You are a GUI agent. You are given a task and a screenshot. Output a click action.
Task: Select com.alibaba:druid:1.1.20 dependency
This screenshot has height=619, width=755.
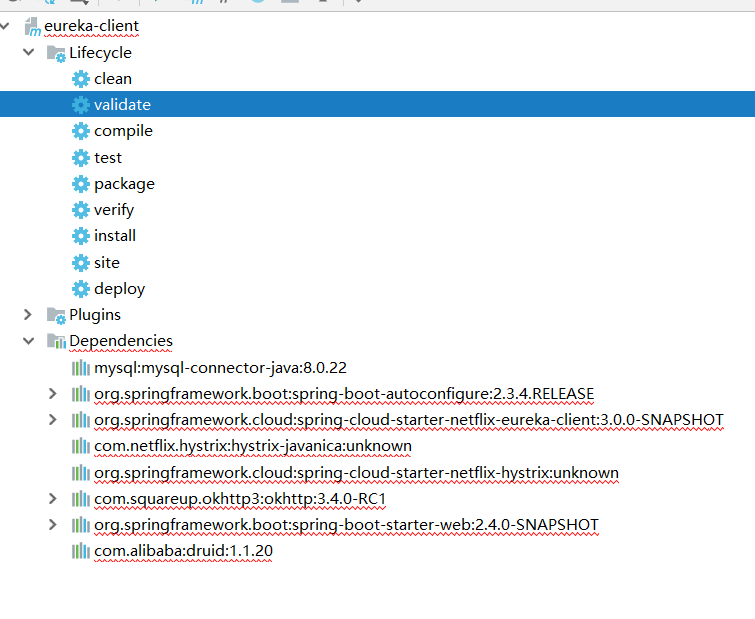183,551
